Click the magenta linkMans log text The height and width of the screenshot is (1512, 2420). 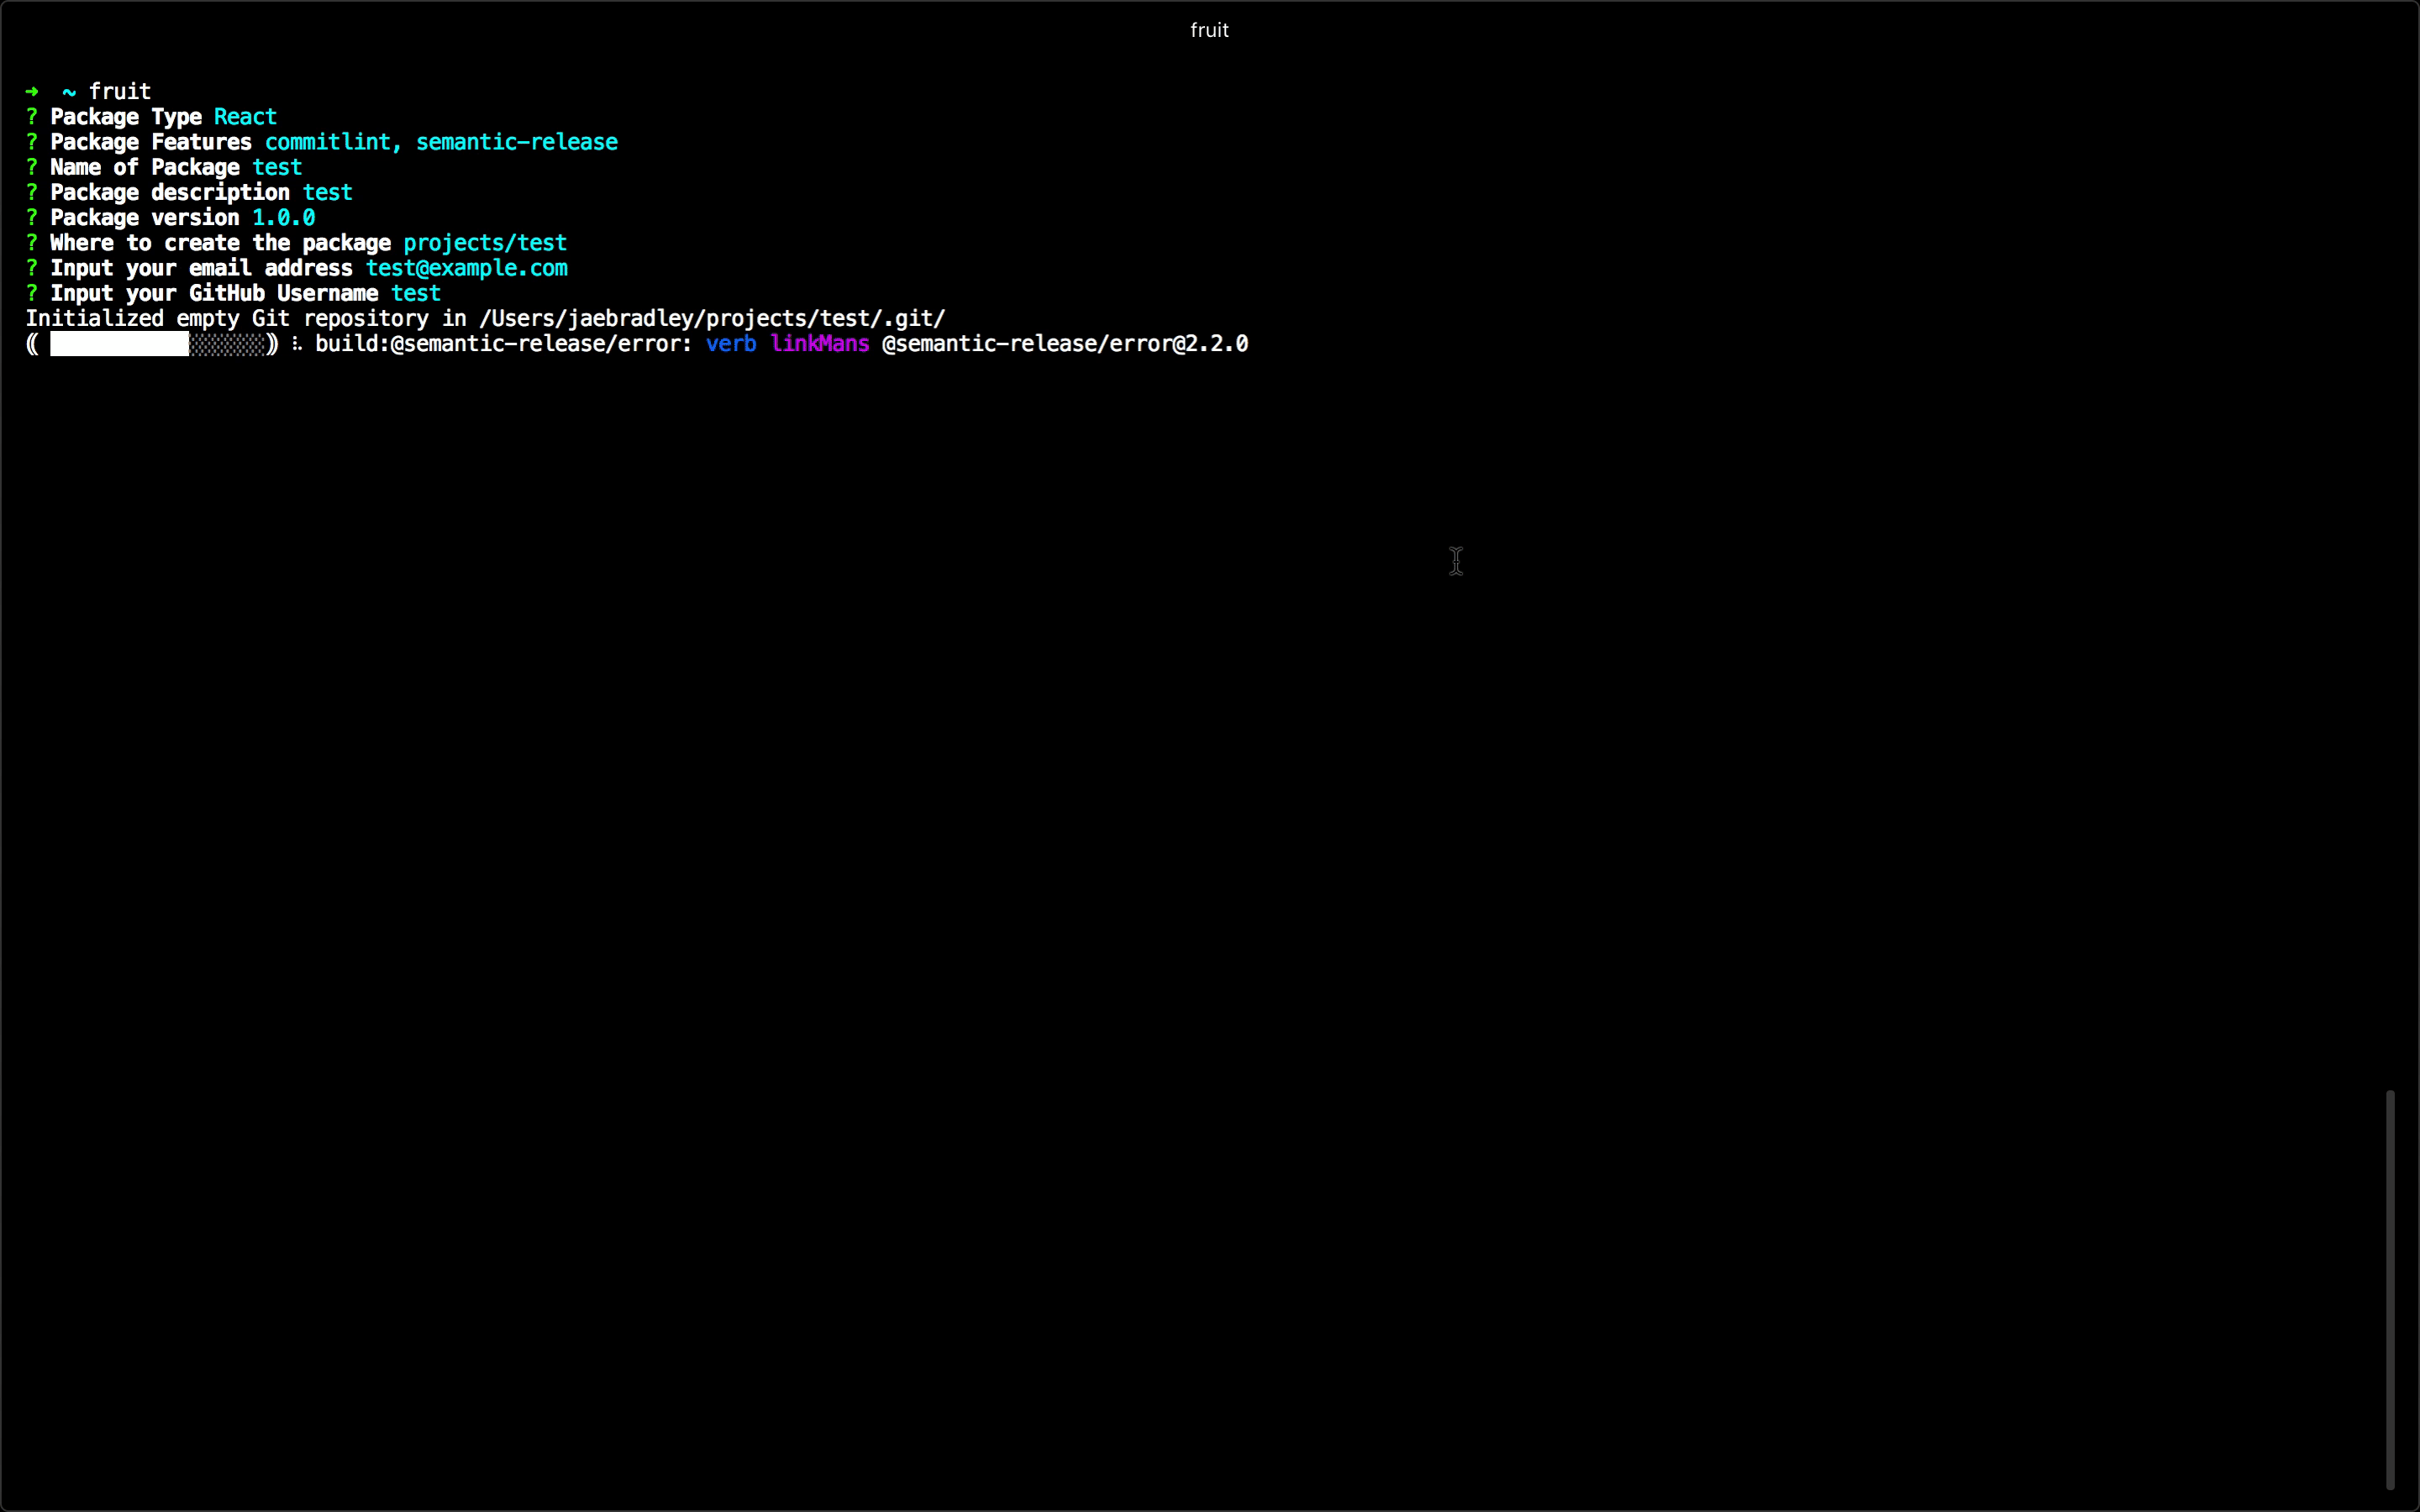pos(820,344)
